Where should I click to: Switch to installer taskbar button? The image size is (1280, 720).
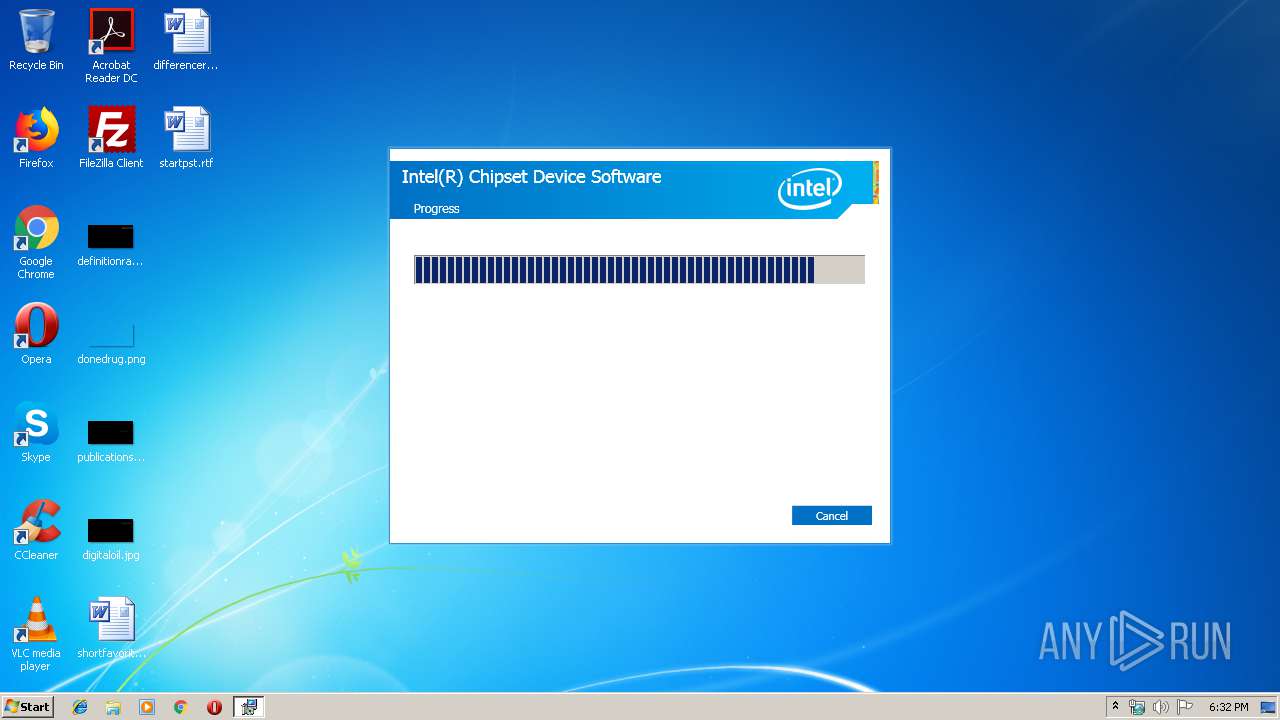[x=248, y=707]
